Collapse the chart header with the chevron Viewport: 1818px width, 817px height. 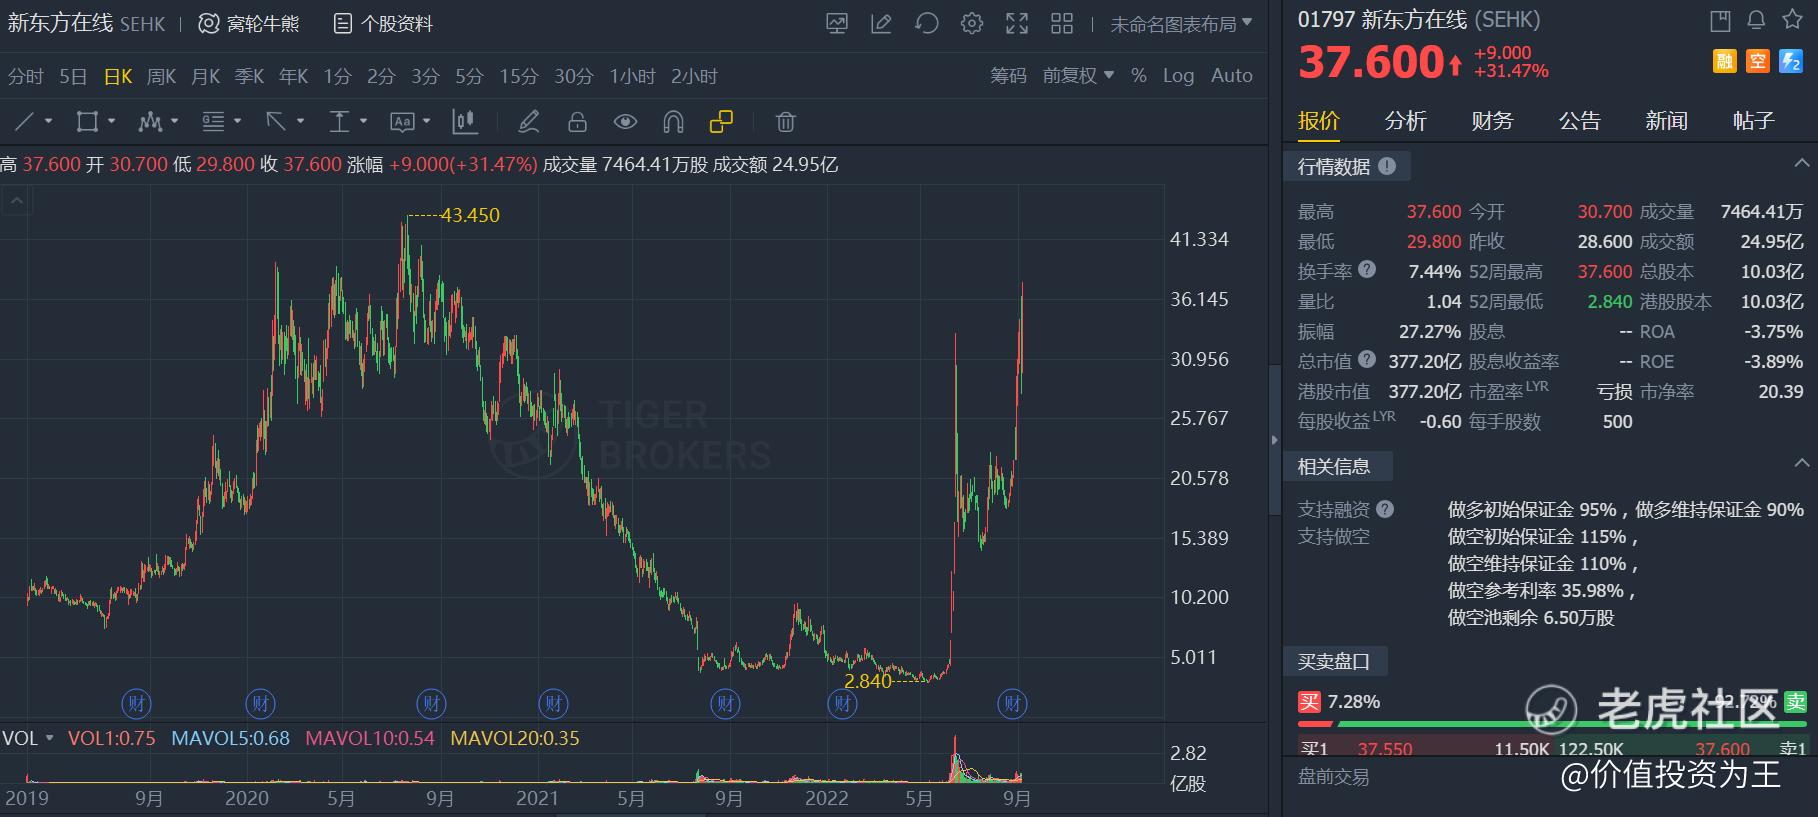point(17,201)
